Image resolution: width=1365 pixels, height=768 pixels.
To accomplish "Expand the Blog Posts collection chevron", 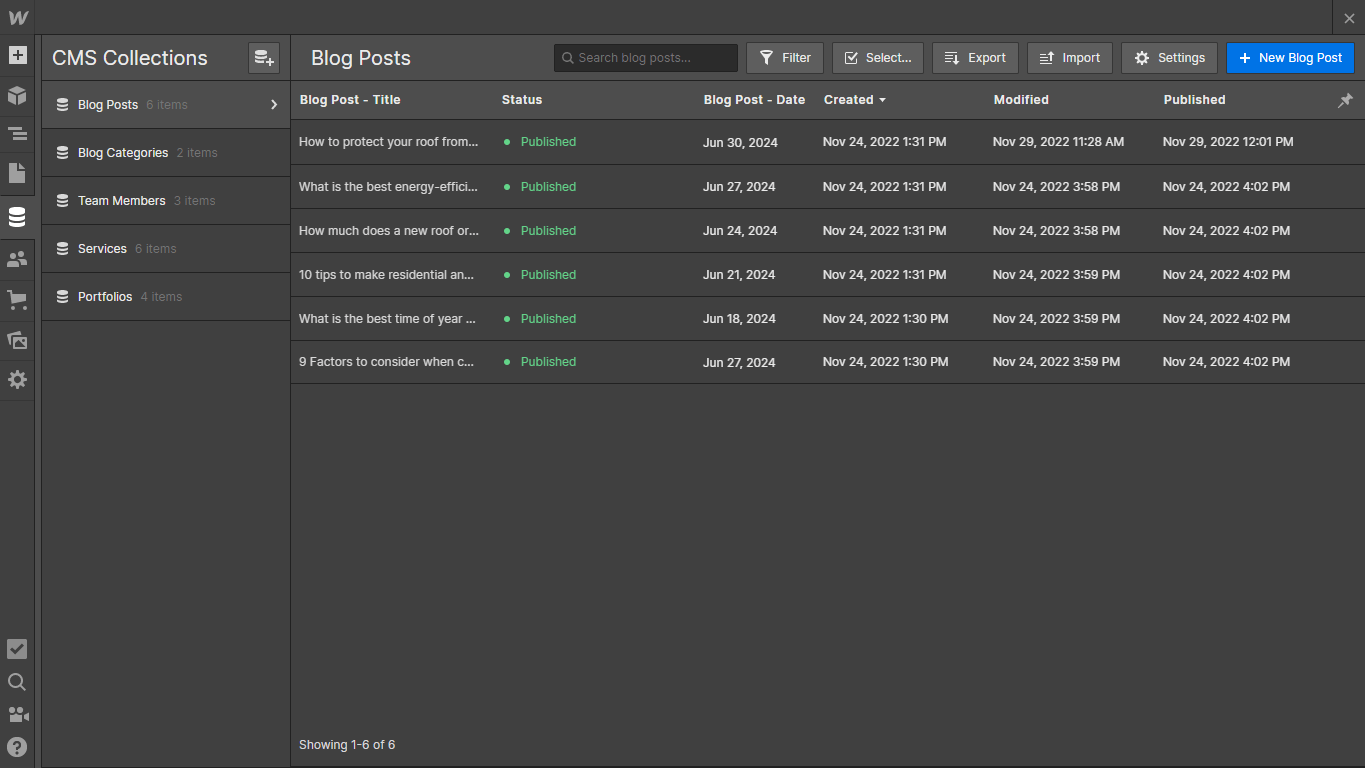I will click(x=274, y=105).
